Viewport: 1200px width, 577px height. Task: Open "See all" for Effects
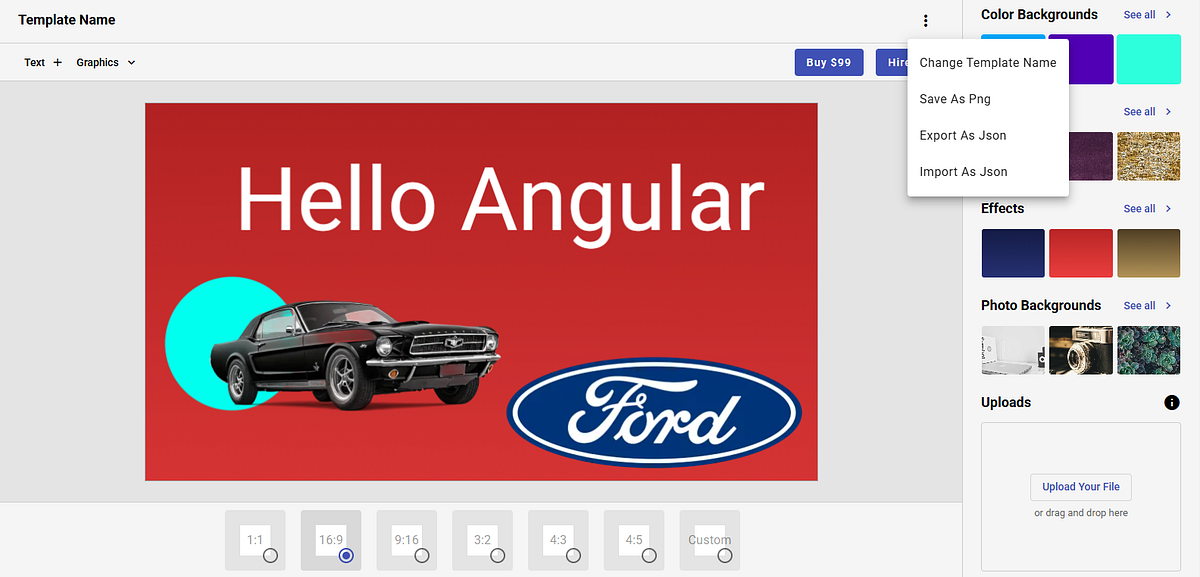point(1140,208)
